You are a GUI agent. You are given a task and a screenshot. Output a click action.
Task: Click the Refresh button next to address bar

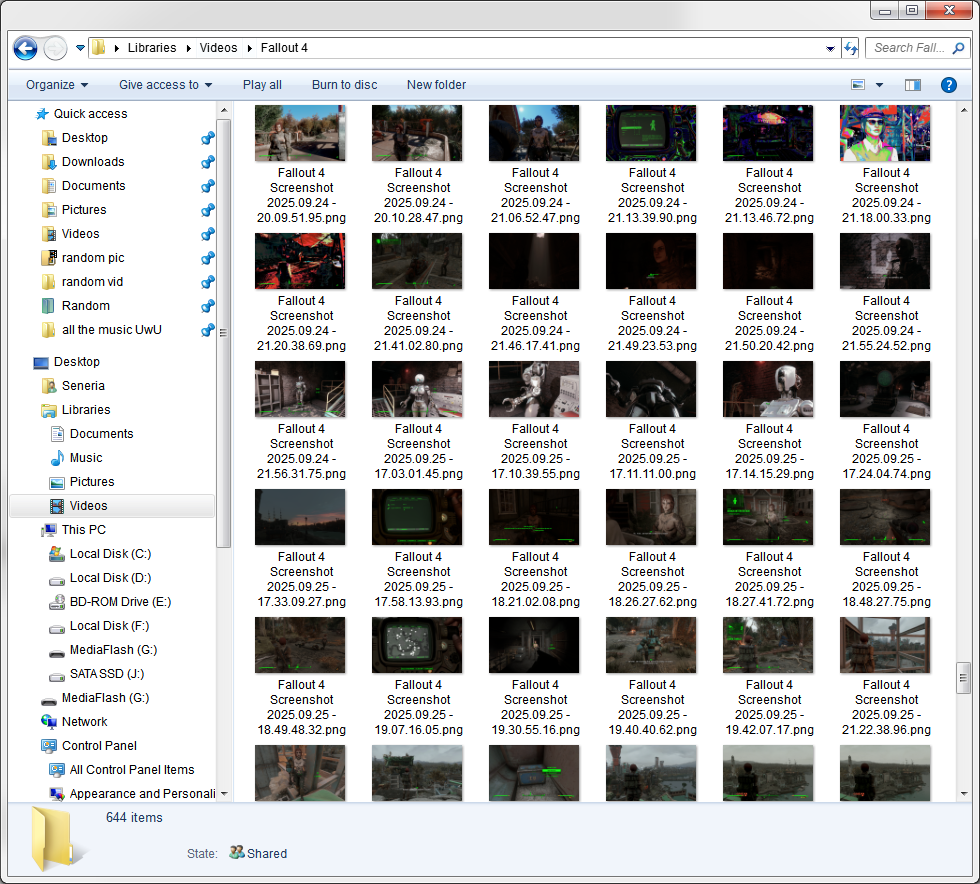(851, 48)
